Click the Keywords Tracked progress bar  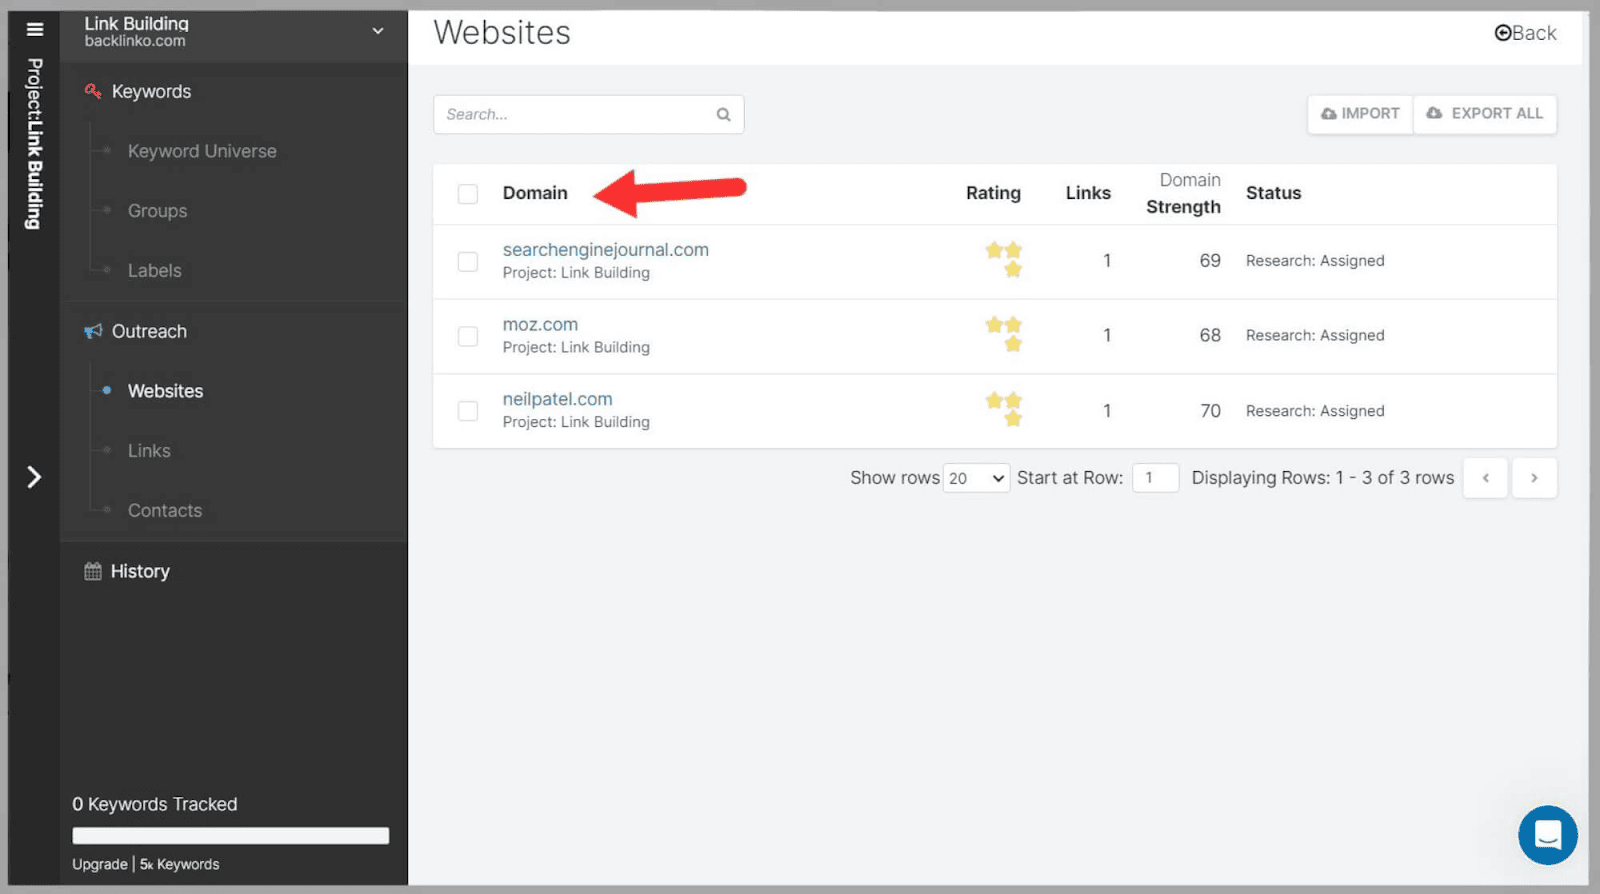[x=230, y=836]
